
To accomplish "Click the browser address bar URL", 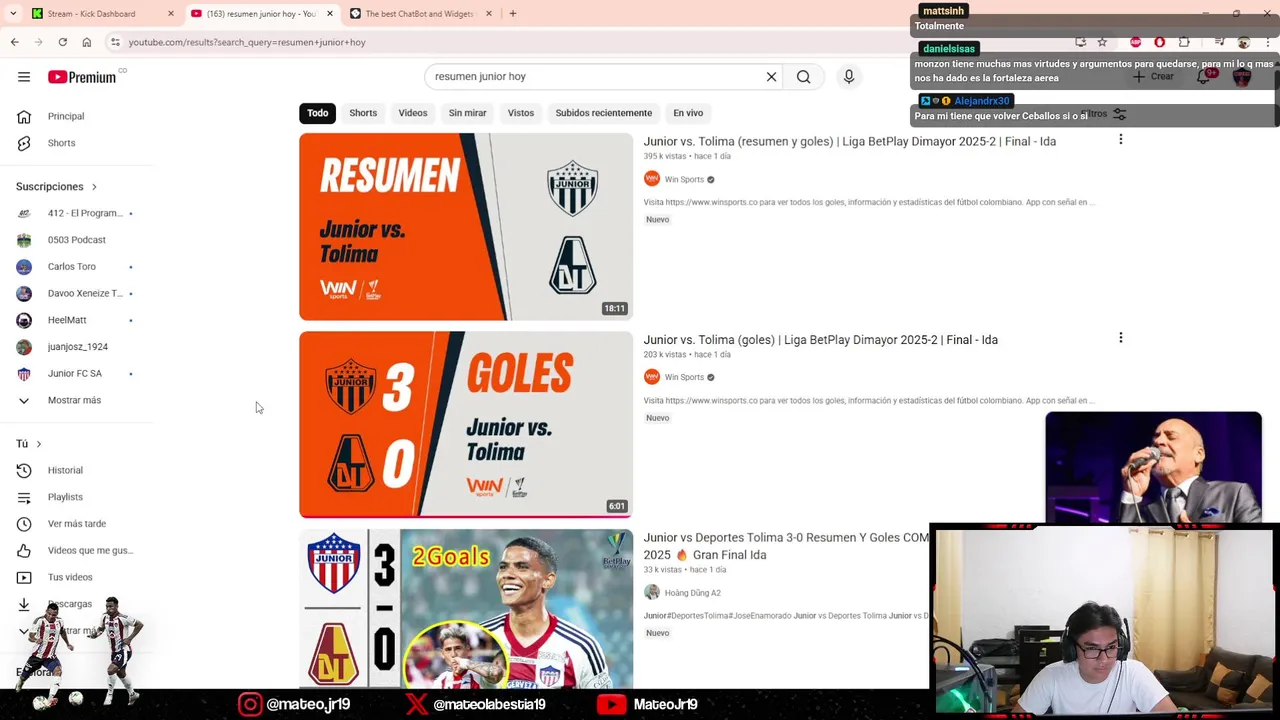I will [x=247, y=42].
